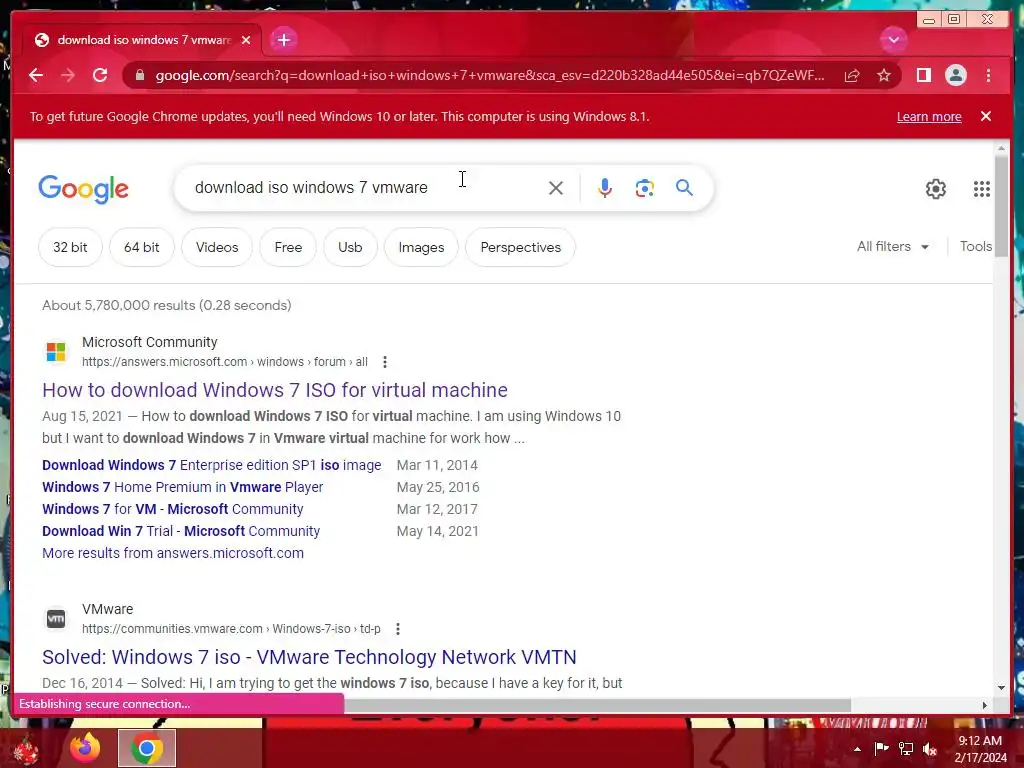
Task: Open Google quick settings gear
Action: pos(935,189)
